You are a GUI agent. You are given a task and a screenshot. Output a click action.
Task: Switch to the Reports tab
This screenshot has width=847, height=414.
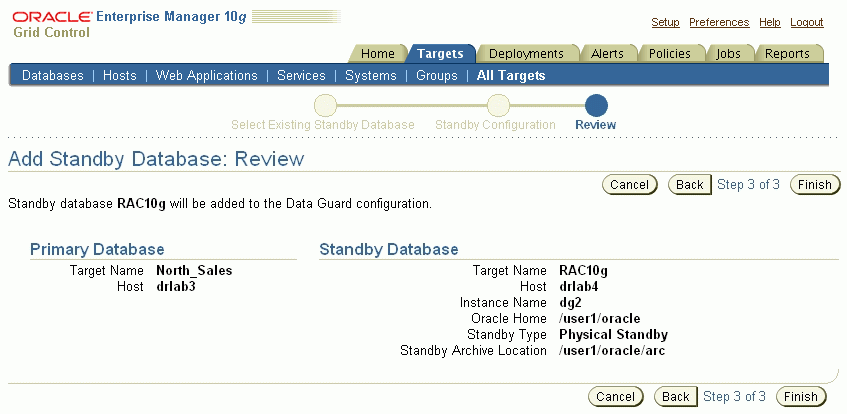pyautogui.click(x=787, y=54)
